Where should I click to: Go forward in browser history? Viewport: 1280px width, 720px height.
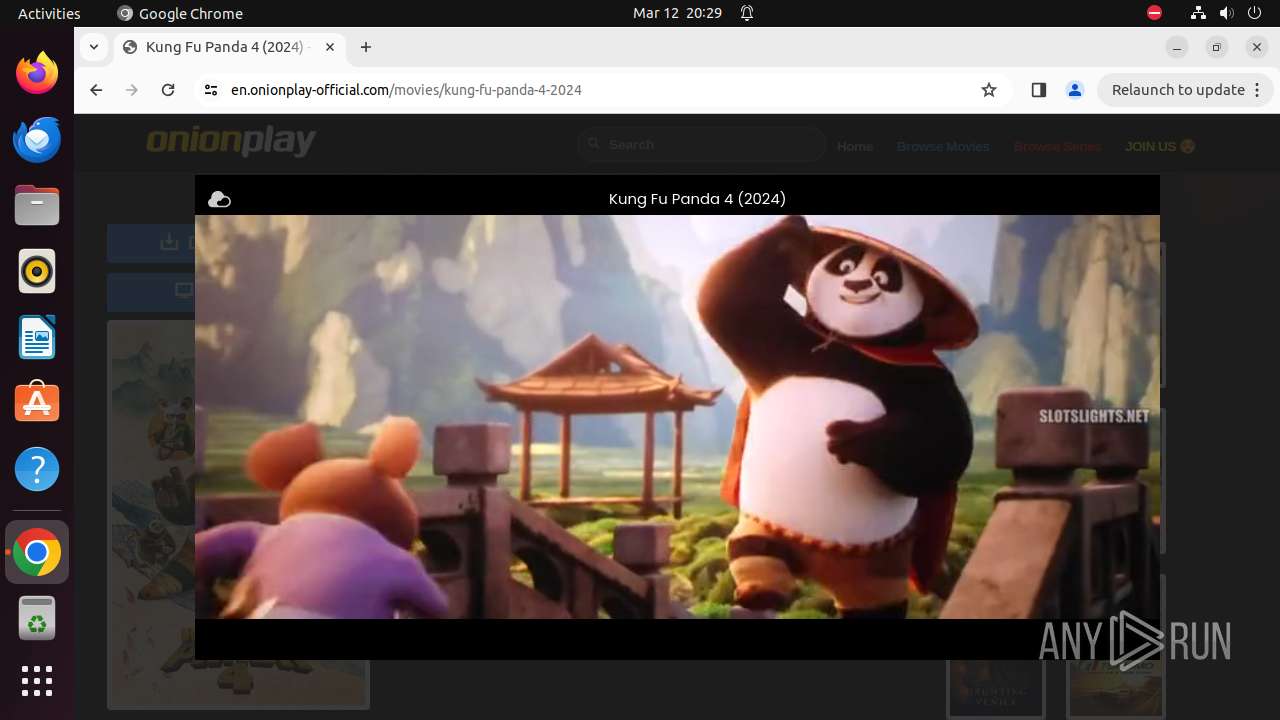[132, 90]
